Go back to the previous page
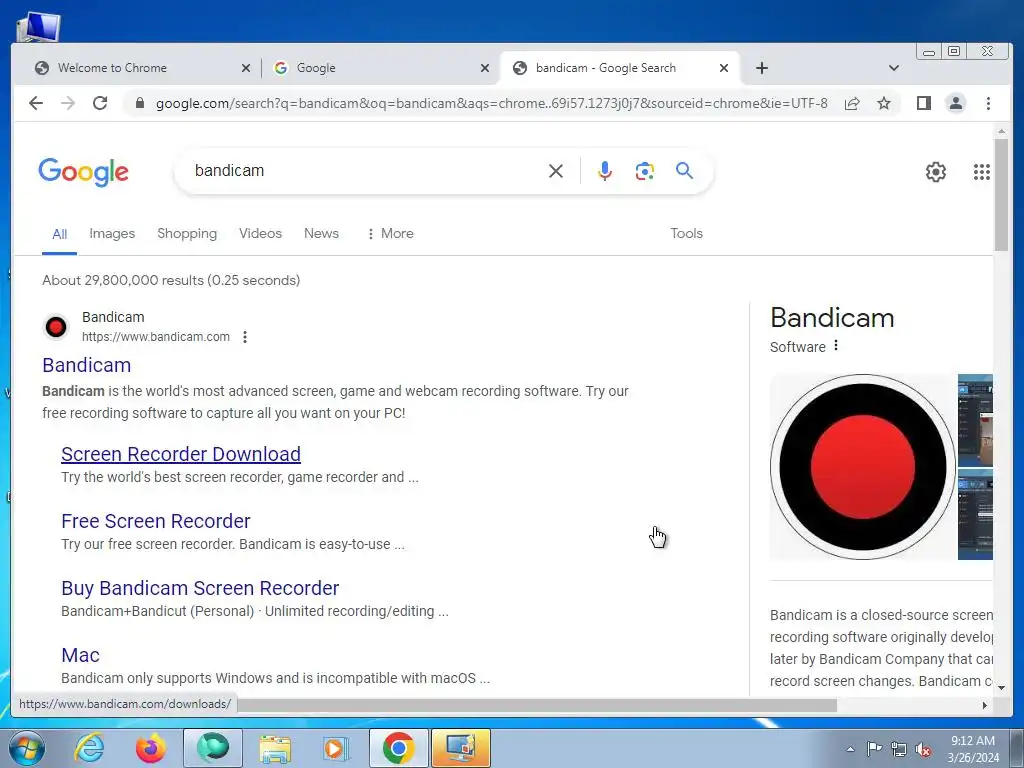The width and height of the screenshot is (1024, 768). [36, 103]
